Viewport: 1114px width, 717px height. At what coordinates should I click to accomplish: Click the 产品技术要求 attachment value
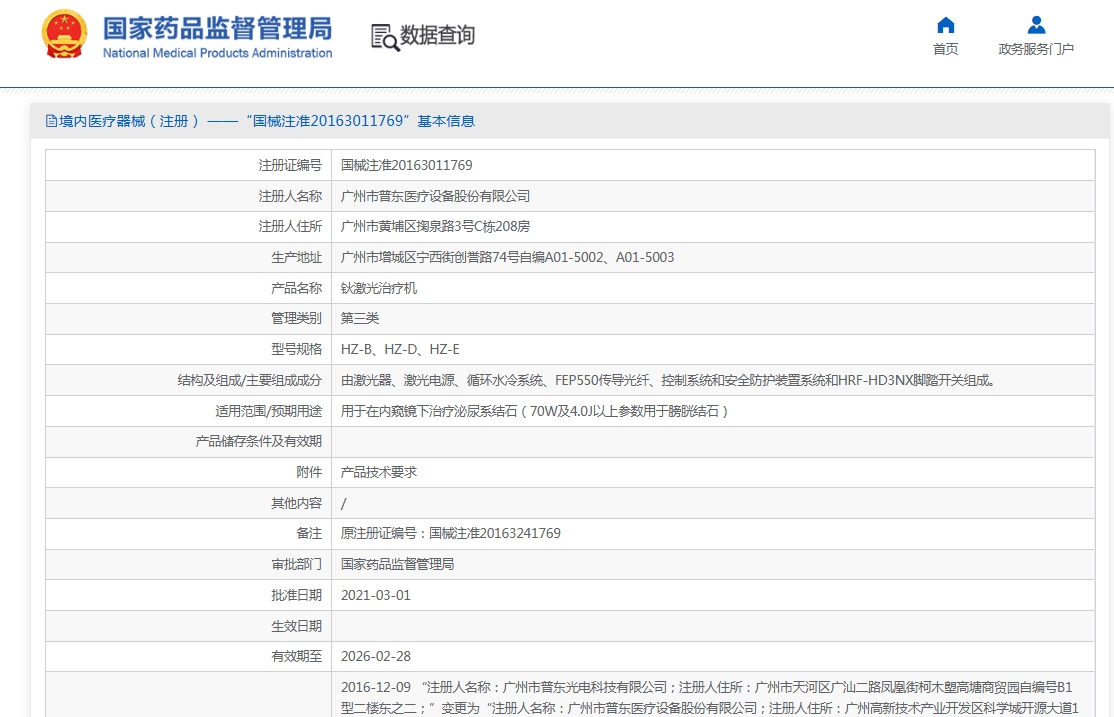point(379,473)
